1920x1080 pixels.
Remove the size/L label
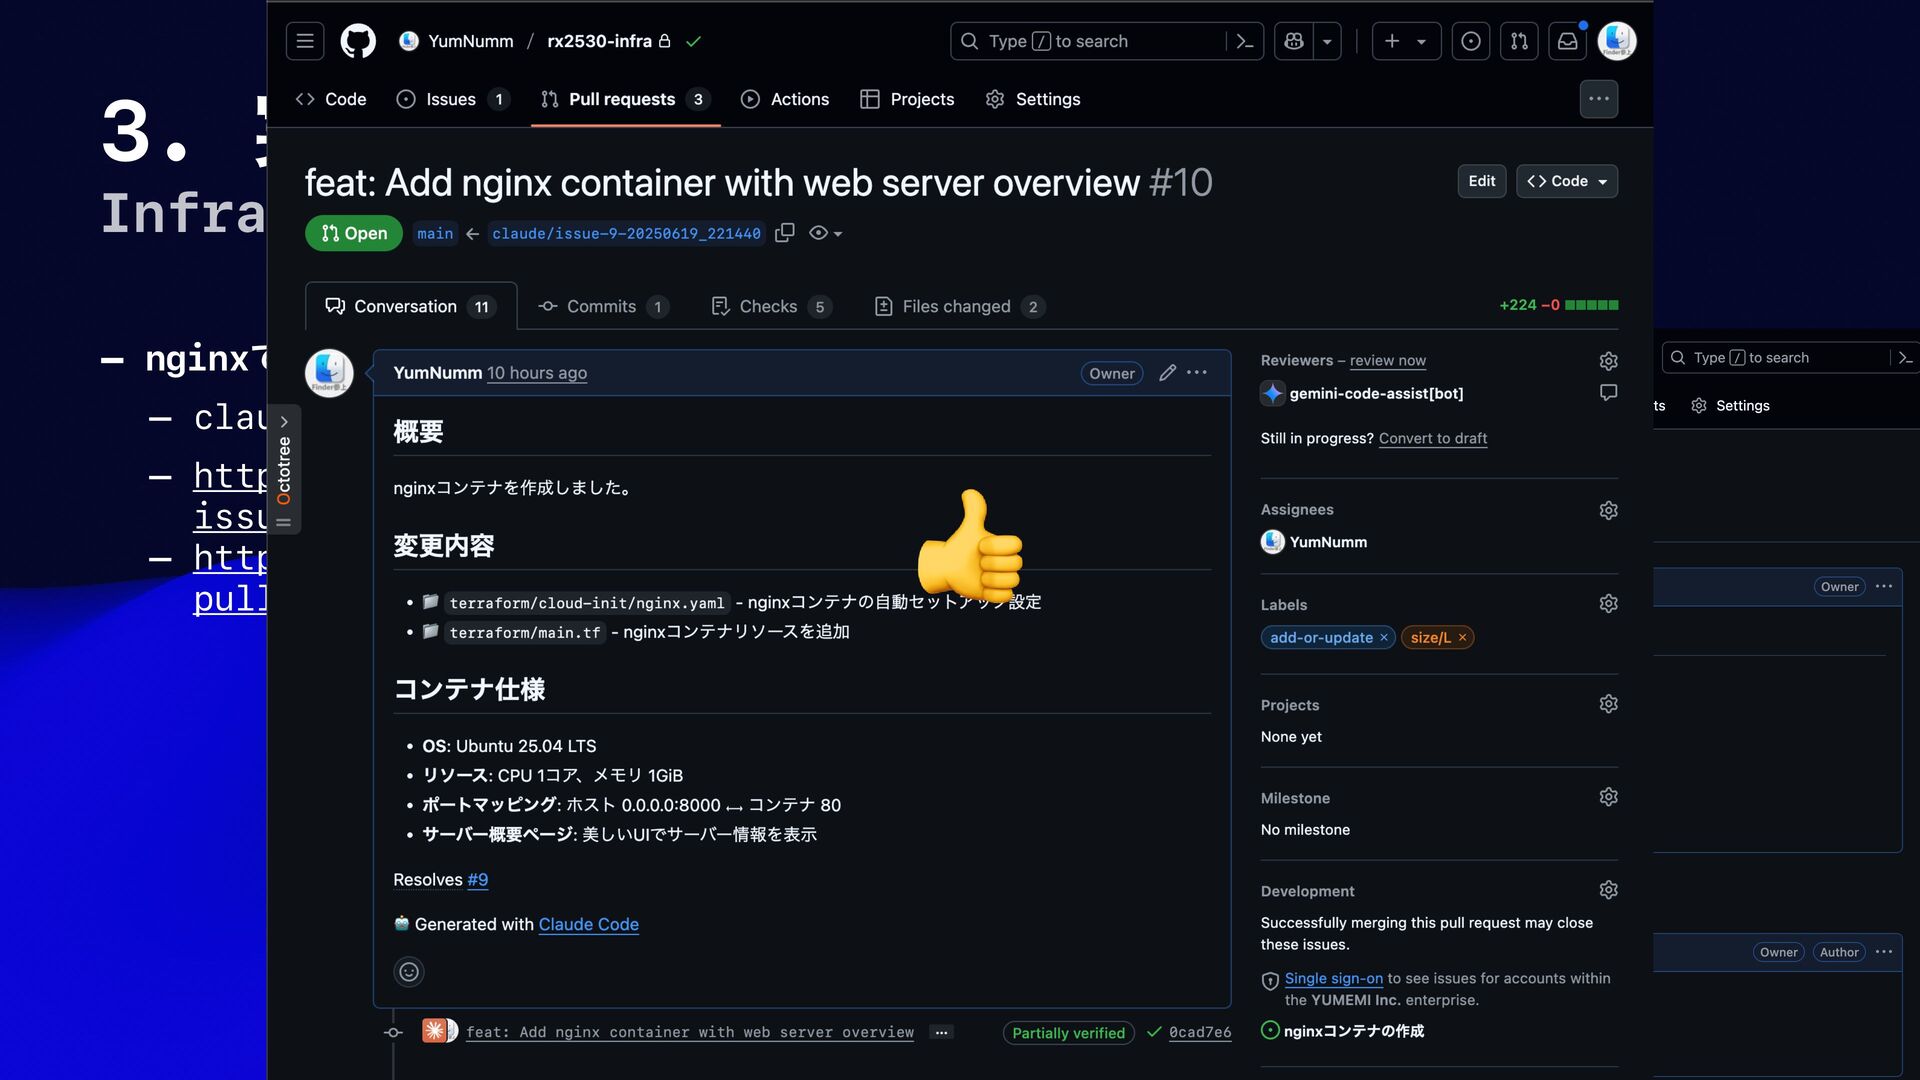click(x=1462, y=638)
